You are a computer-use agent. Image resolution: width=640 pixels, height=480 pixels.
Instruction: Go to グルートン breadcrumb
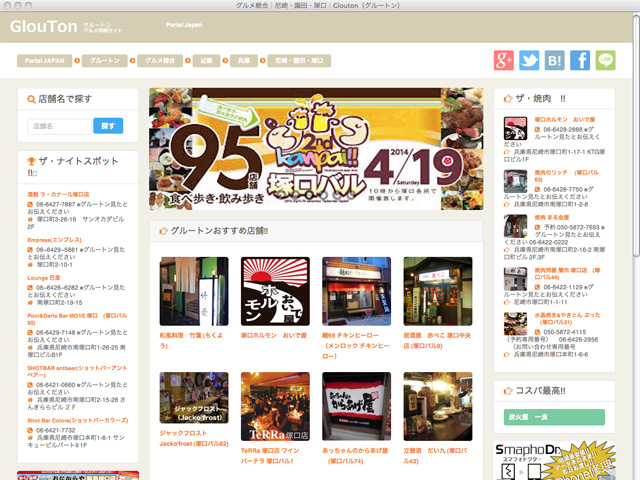(x=104, y=61)
